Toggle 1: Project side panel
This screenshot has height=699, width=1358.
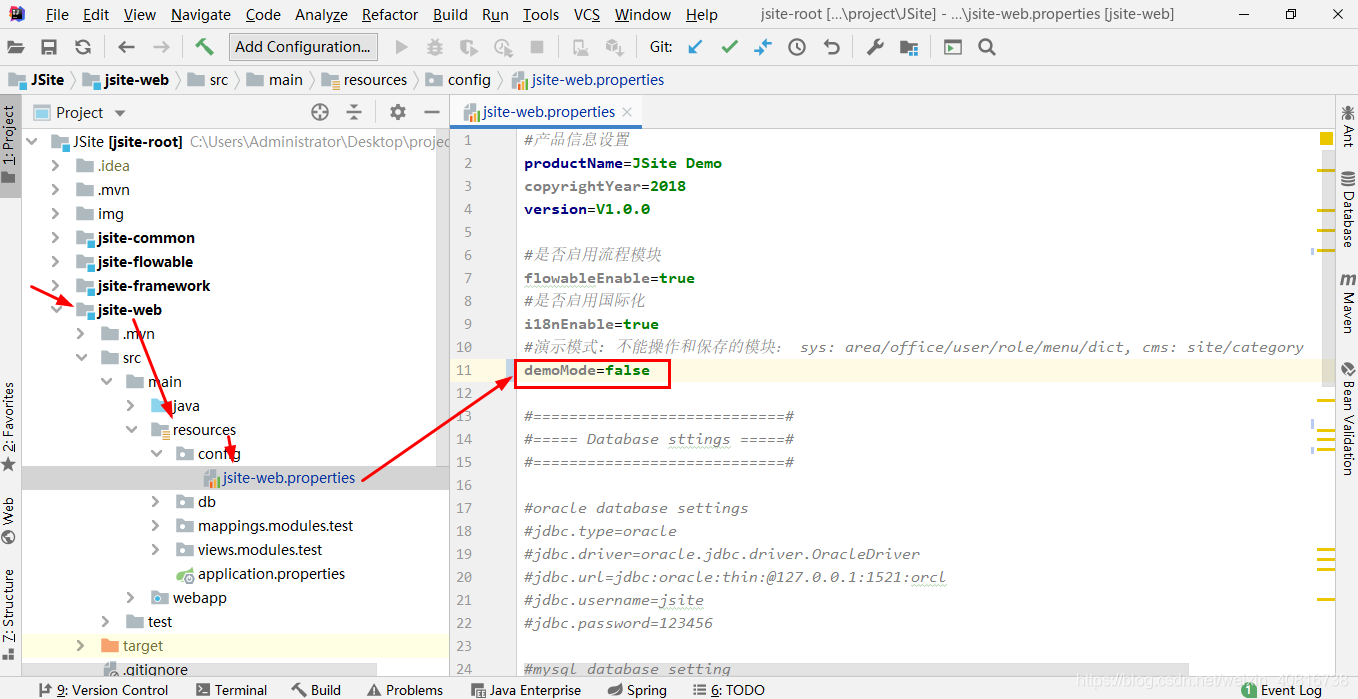[x=9, y=145]
